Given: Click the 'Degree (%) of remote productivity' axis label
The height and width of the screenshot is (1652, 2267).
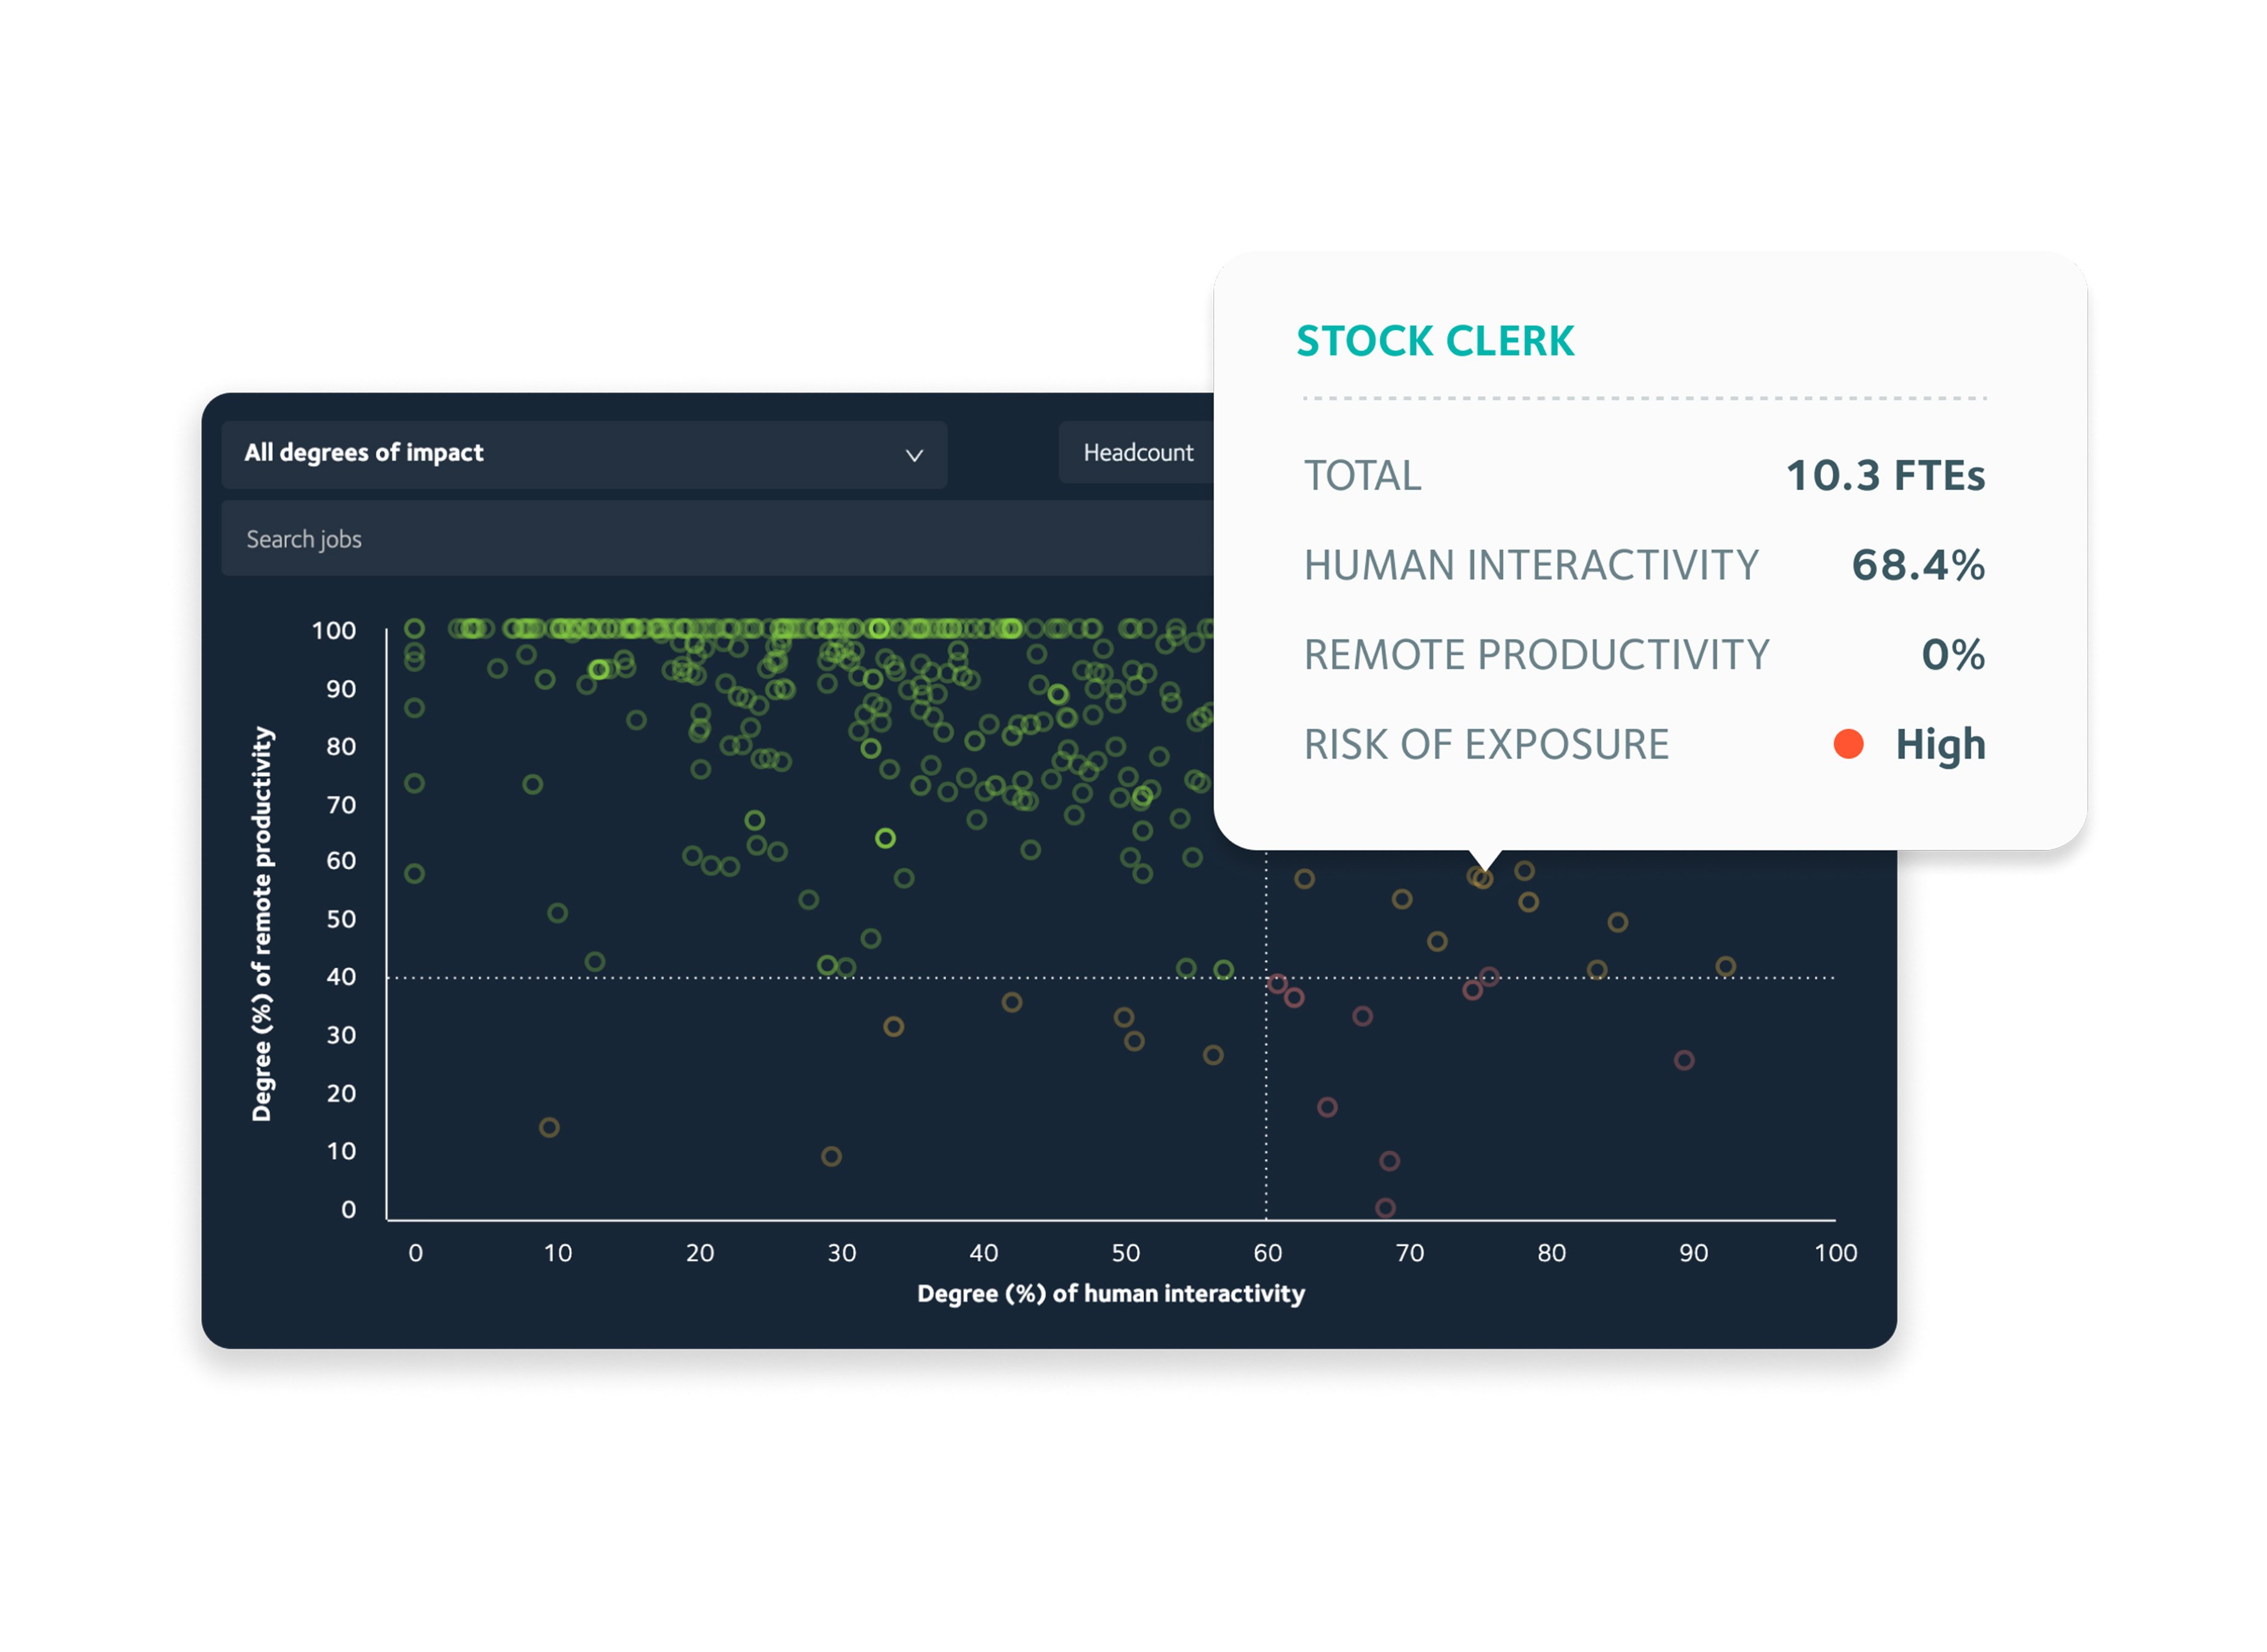Looking at the screenshot, I should pyautogui.click(x=262, y=923).
